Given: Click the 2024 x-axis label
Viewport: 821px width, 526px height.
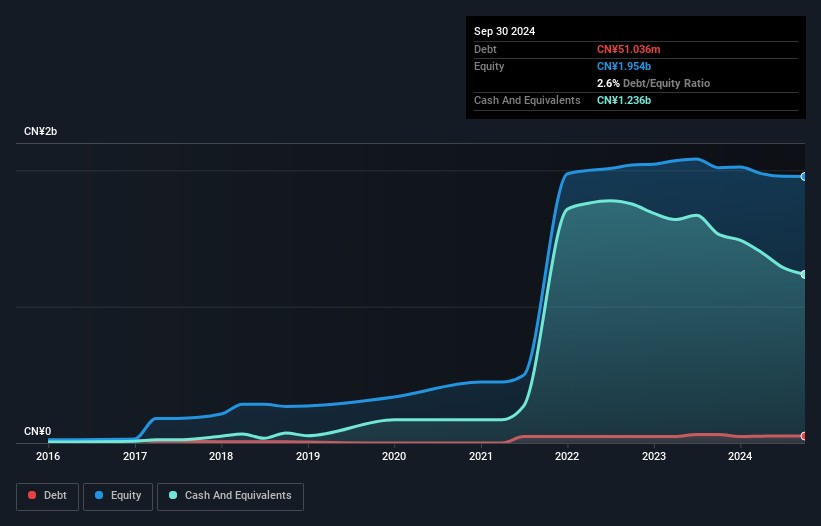Looking at the screenshot, I should pos(740,456).
